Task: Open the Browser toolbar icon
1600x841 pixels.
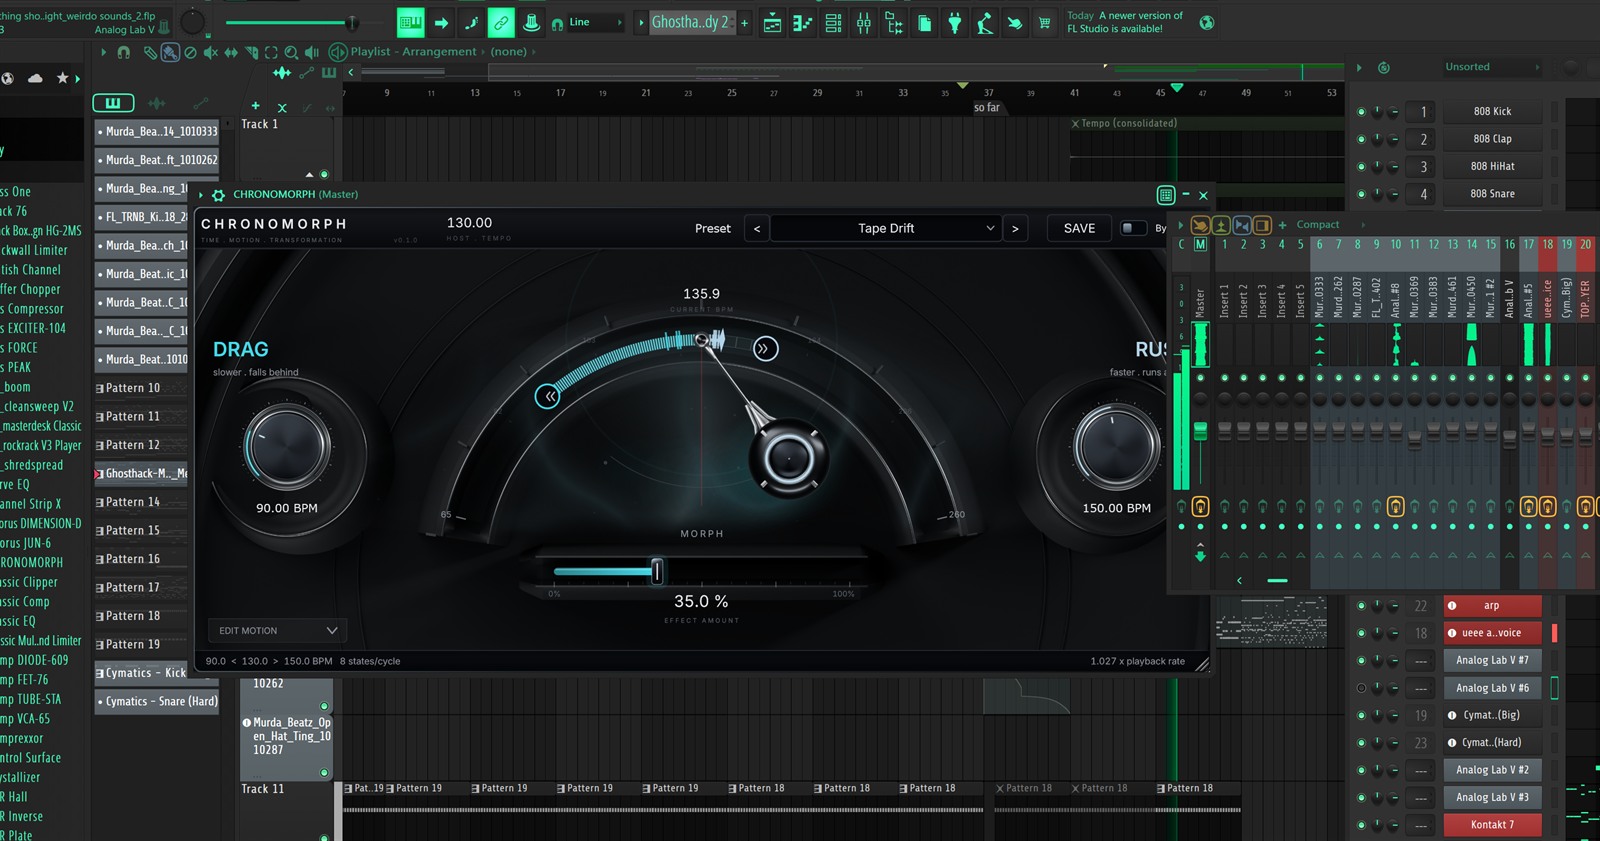Action: point(894,23)
